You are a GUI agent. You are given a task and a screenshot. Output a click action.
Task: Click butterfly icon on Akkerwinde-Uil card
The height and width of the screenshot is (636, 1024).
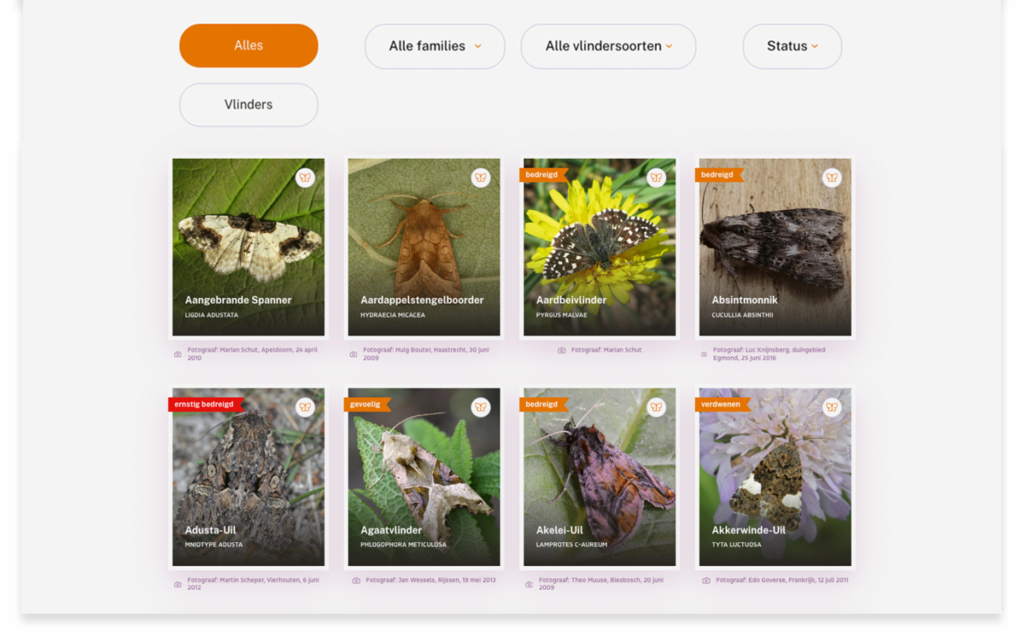(x=832, y=407)
